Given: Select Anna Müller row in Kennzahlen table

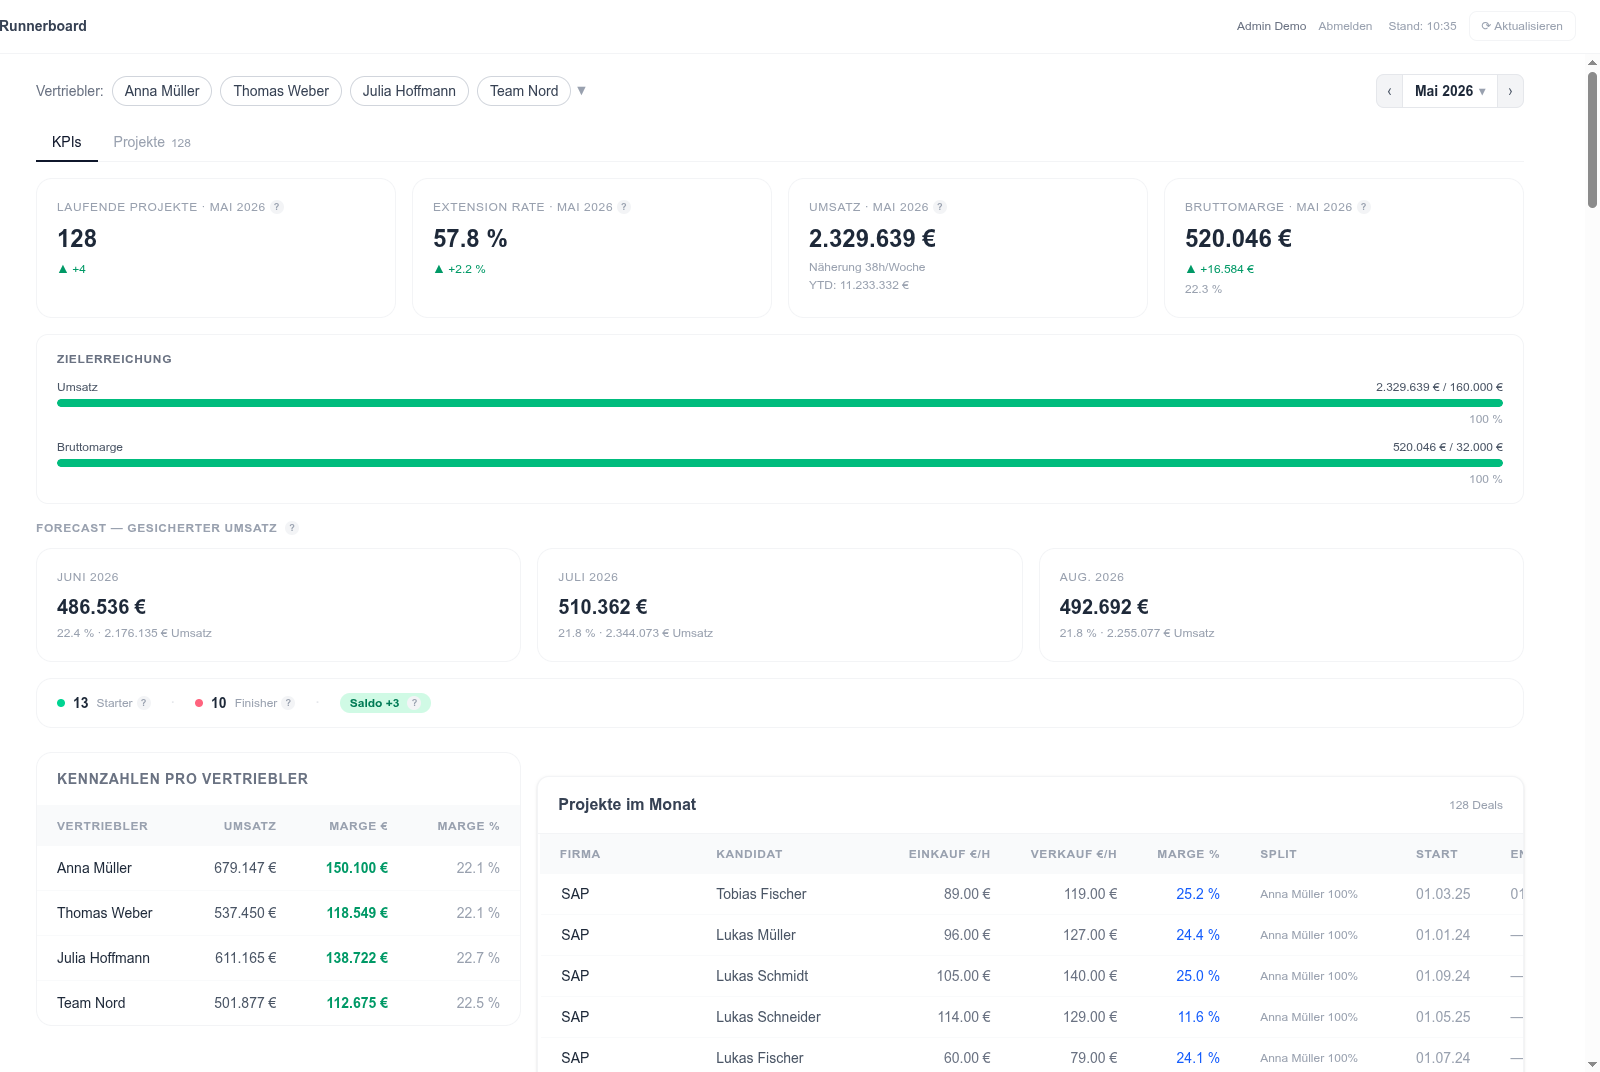Looking at the screenshot, I should (x=278, y=868).
